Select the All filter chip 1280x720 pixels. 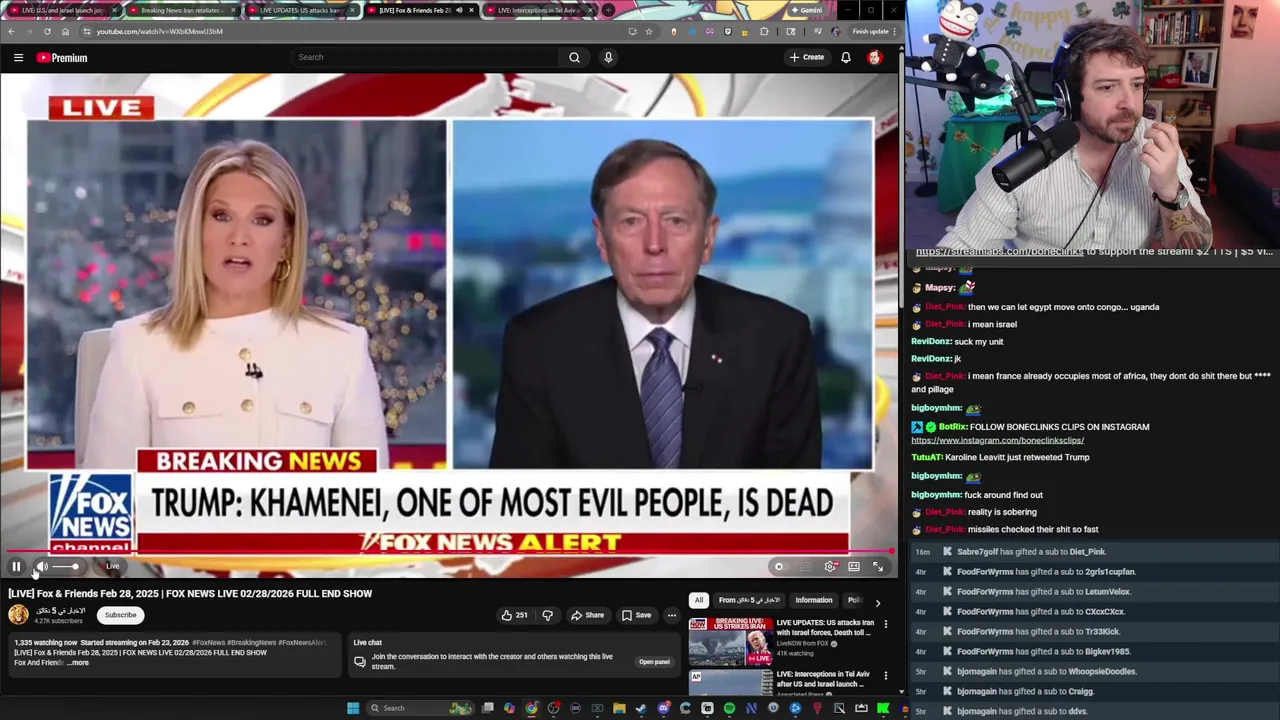(698, 600)
